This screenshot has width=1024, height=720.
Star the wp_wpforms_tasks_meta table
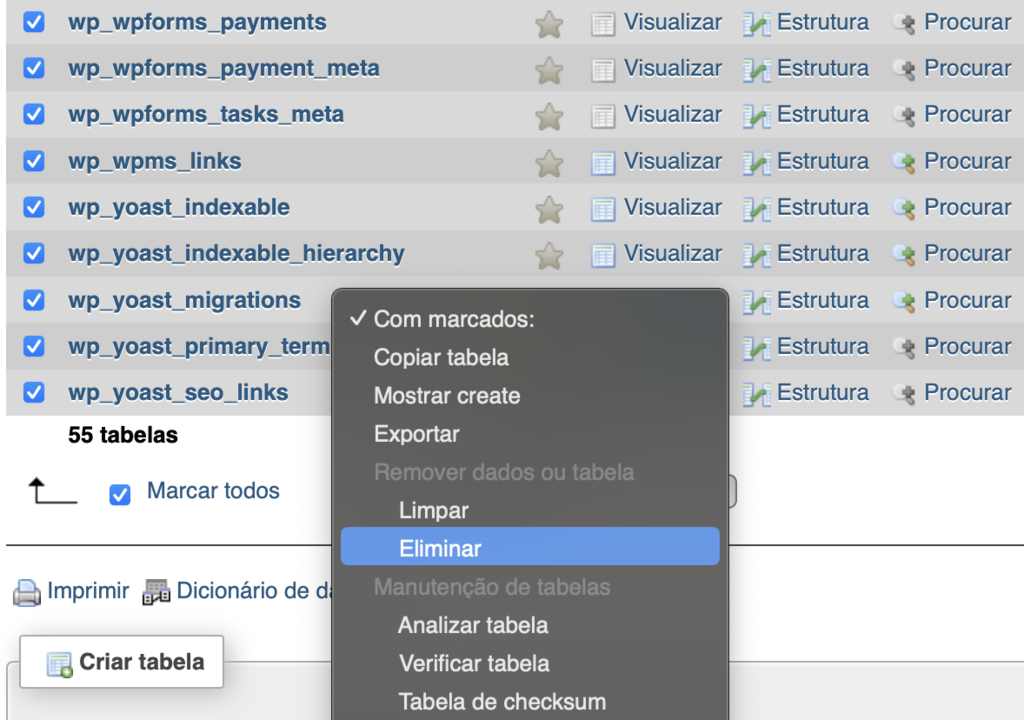pyautogui.click(x=548, y=114)
